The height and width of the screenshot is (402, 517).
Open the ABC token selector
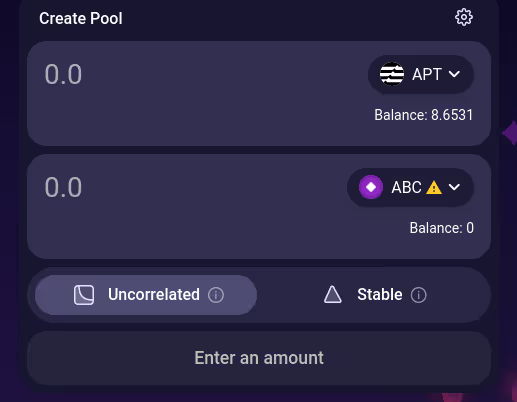pyautogui.click(x=410, y=187)
